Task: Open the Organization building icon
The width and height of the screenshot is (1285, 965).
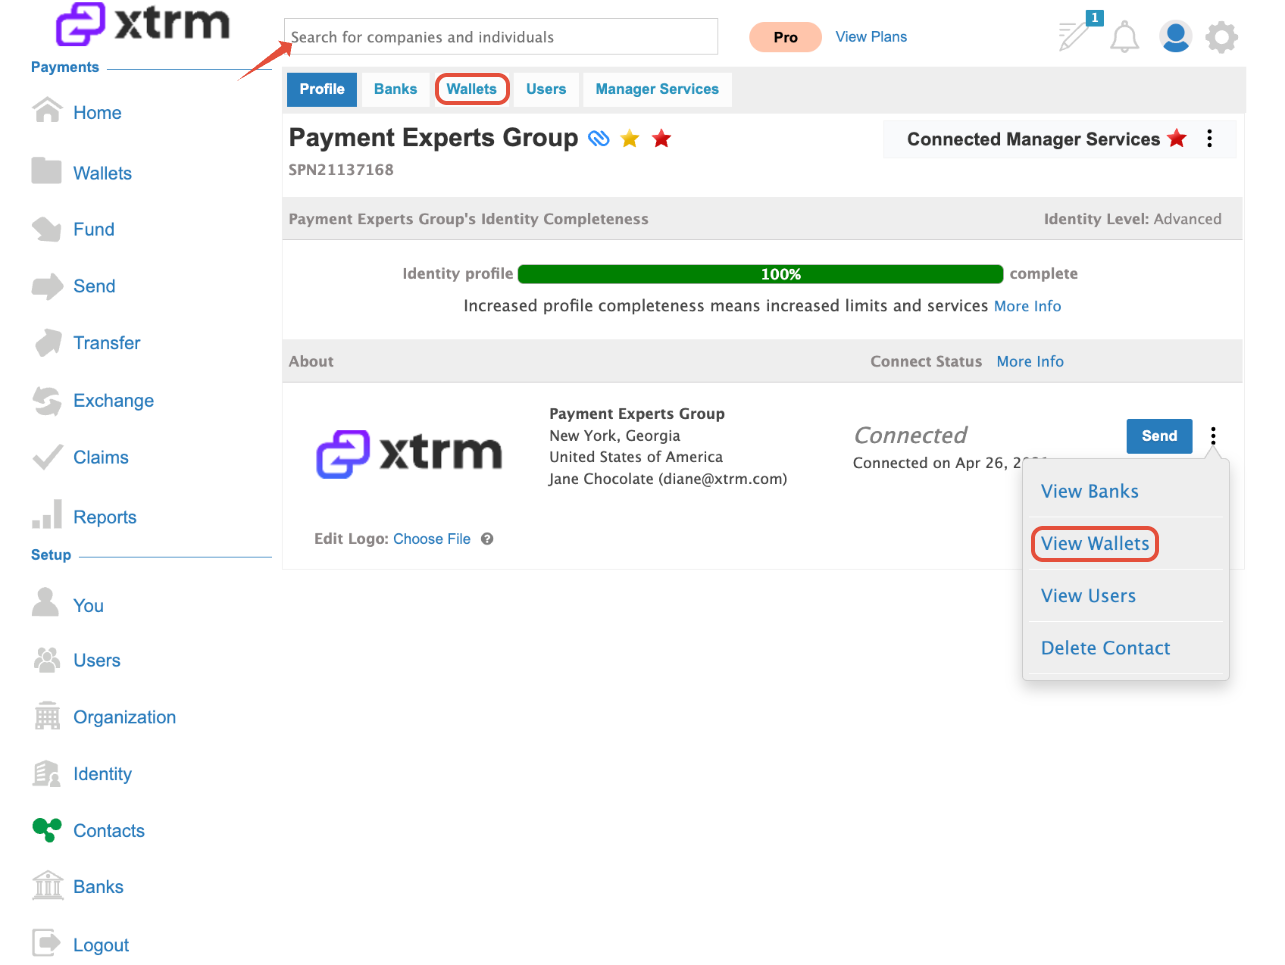Action: coord(47,716)
